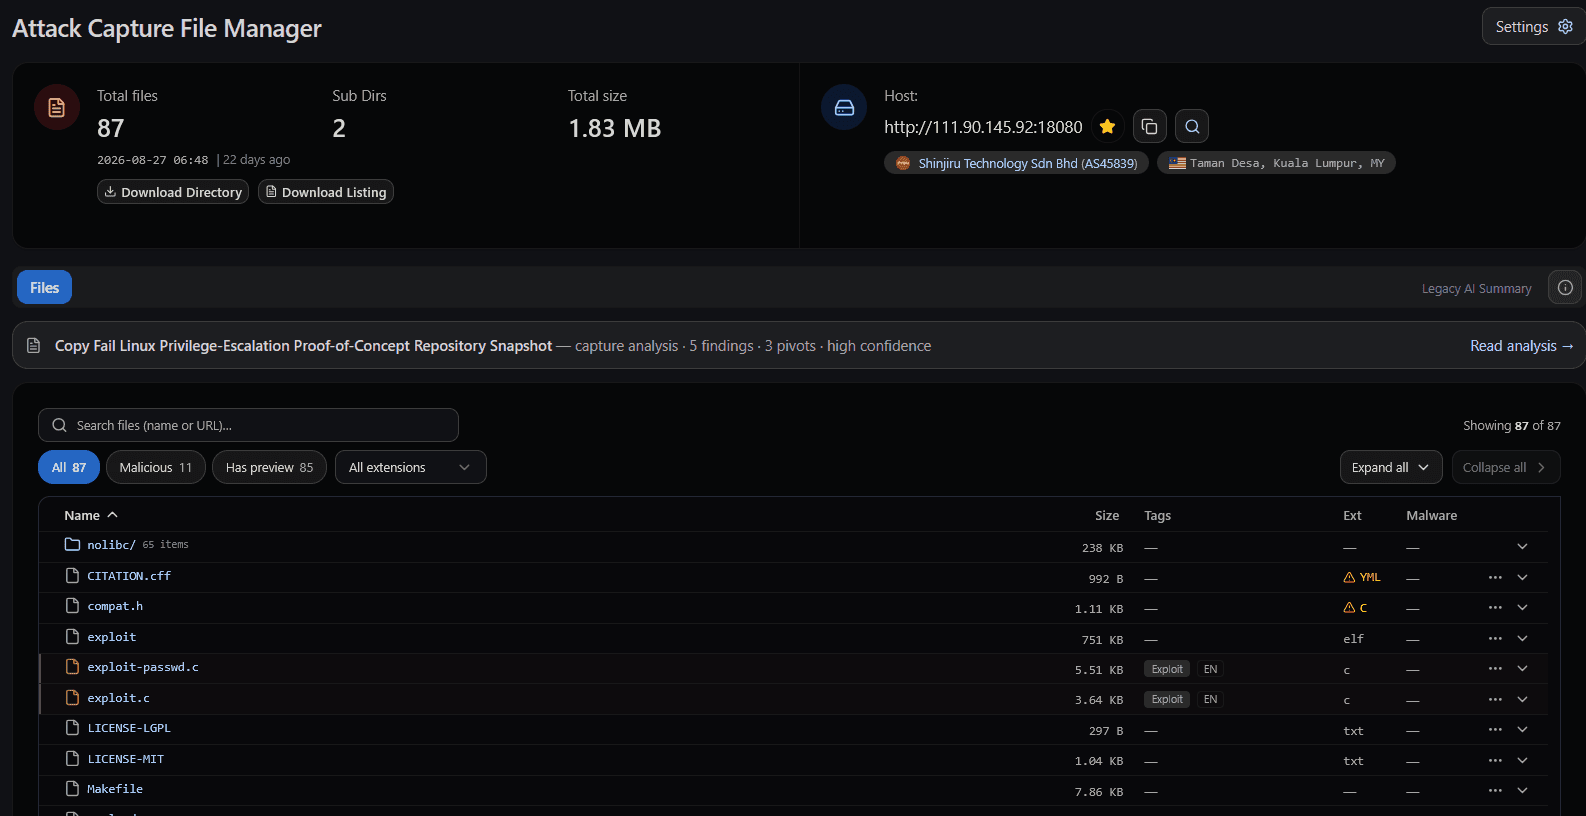Switch to the Files tab

[x=44, y=287]
